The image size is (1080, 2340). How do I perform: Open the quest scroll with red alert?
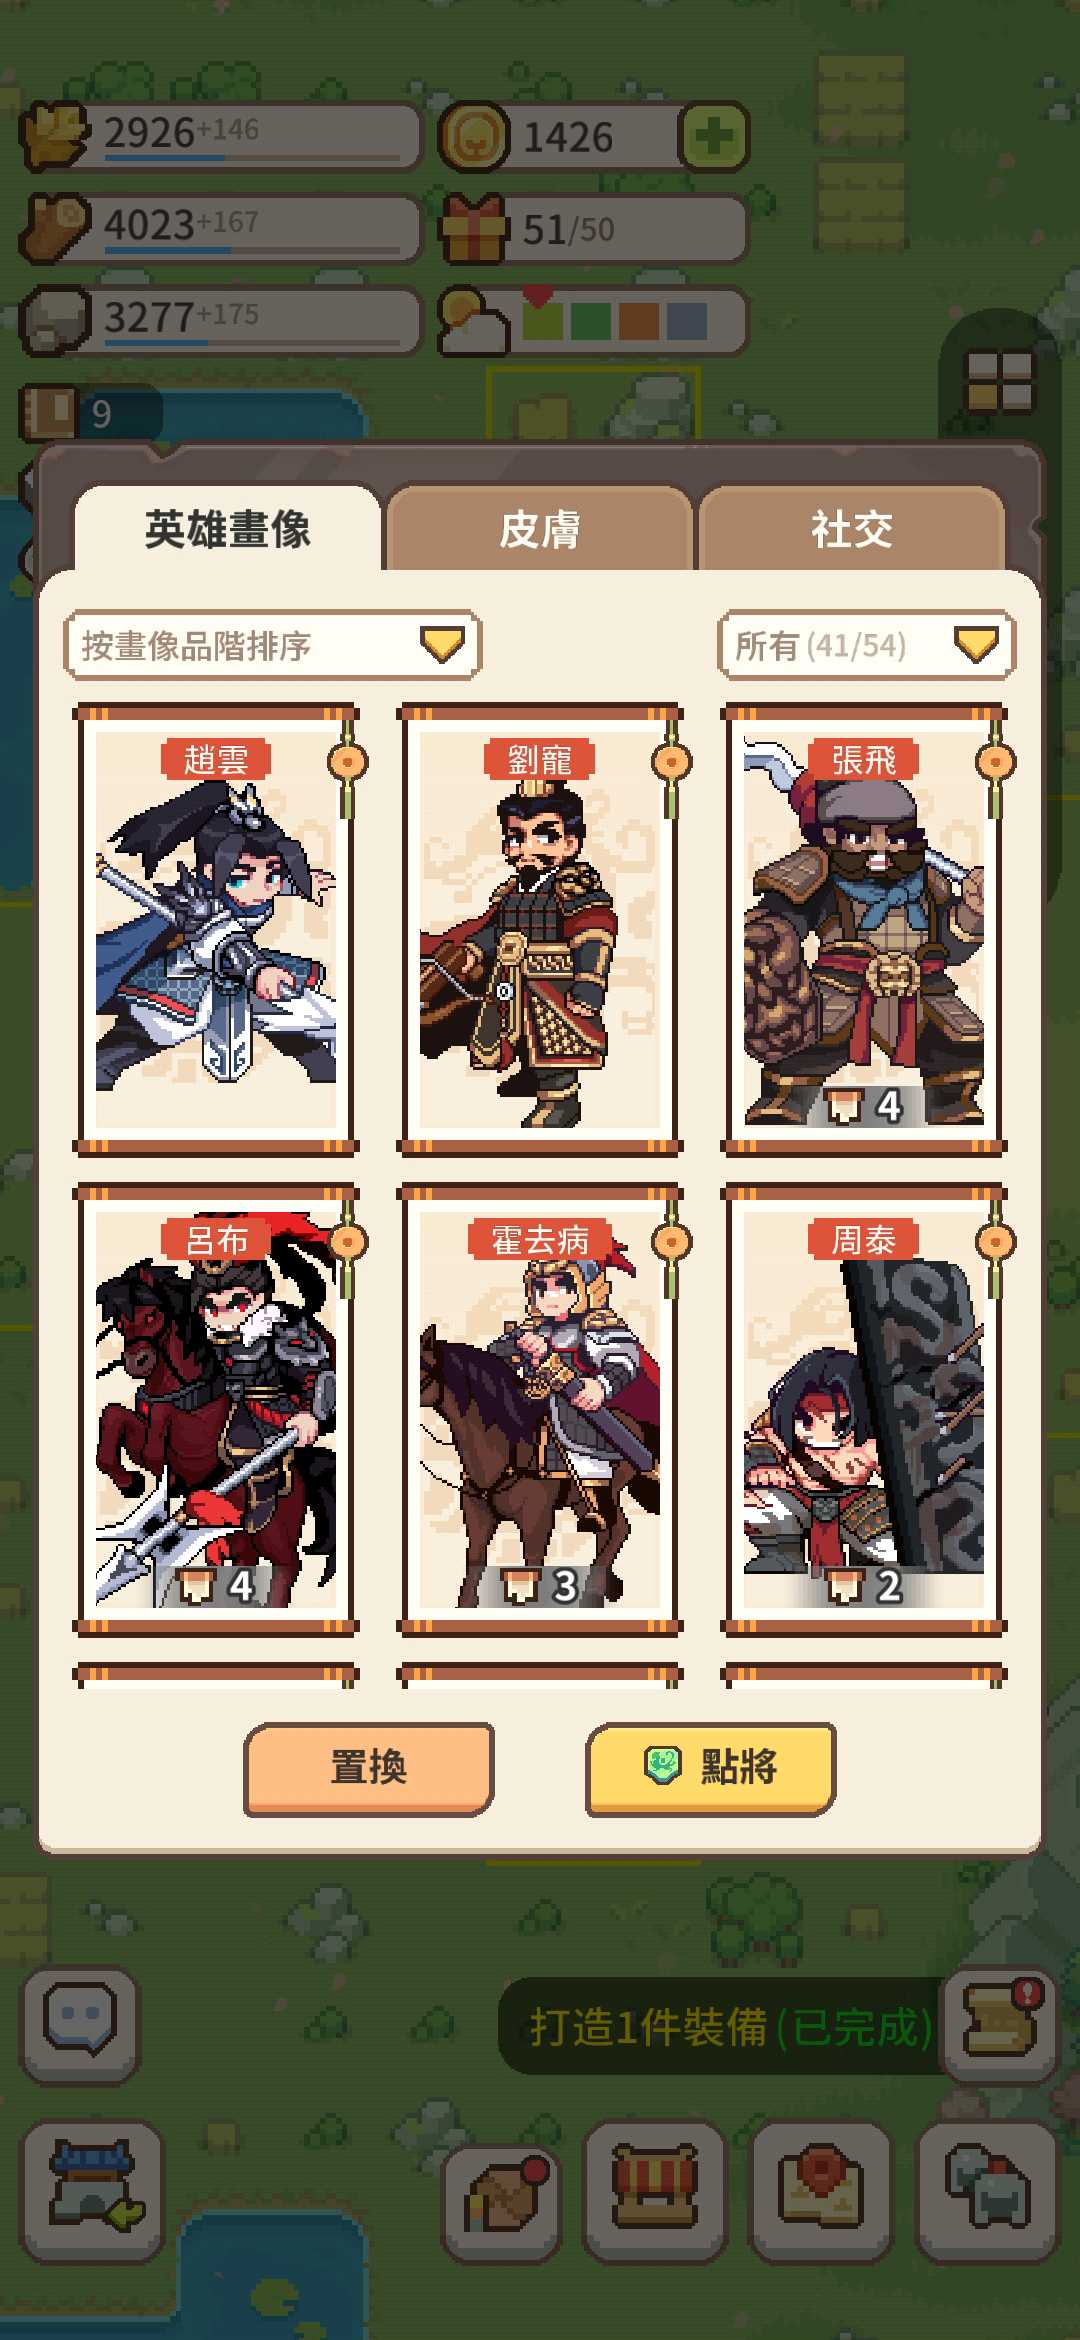[x=1000, y=2021]
